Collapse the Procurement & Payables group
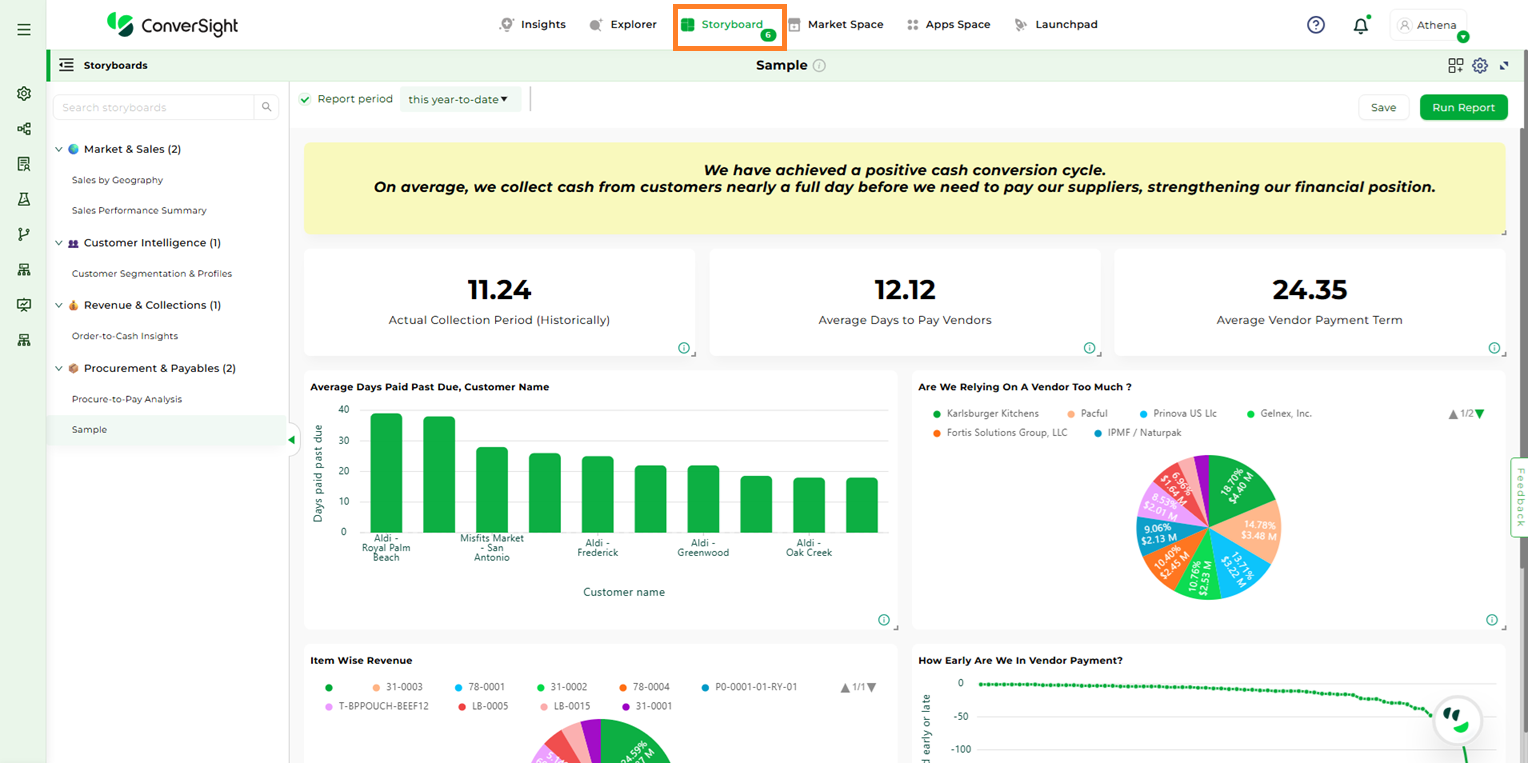This screenshot has height=763, width=1528. [59, 369]
